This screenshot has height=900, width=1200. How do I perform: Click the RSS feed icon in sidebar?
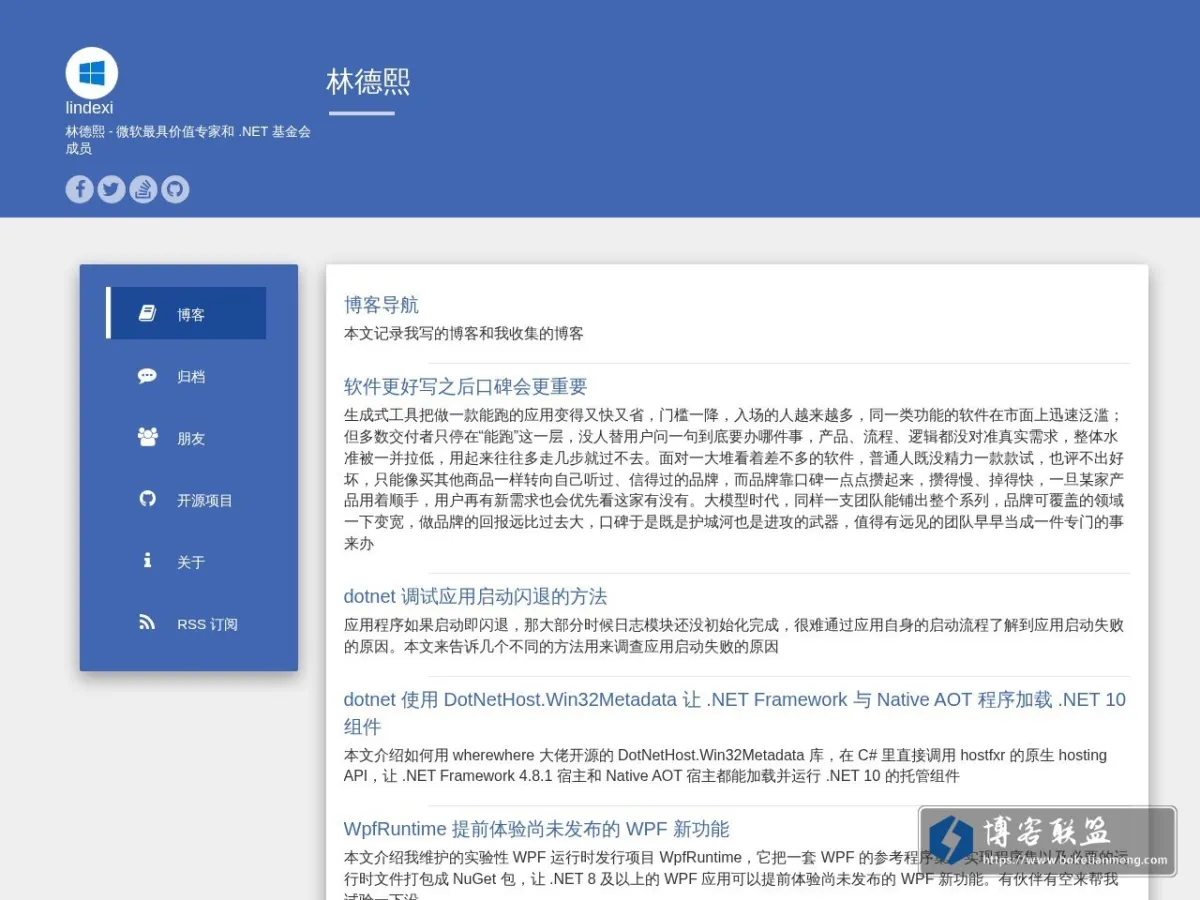(x=147, y=623)
